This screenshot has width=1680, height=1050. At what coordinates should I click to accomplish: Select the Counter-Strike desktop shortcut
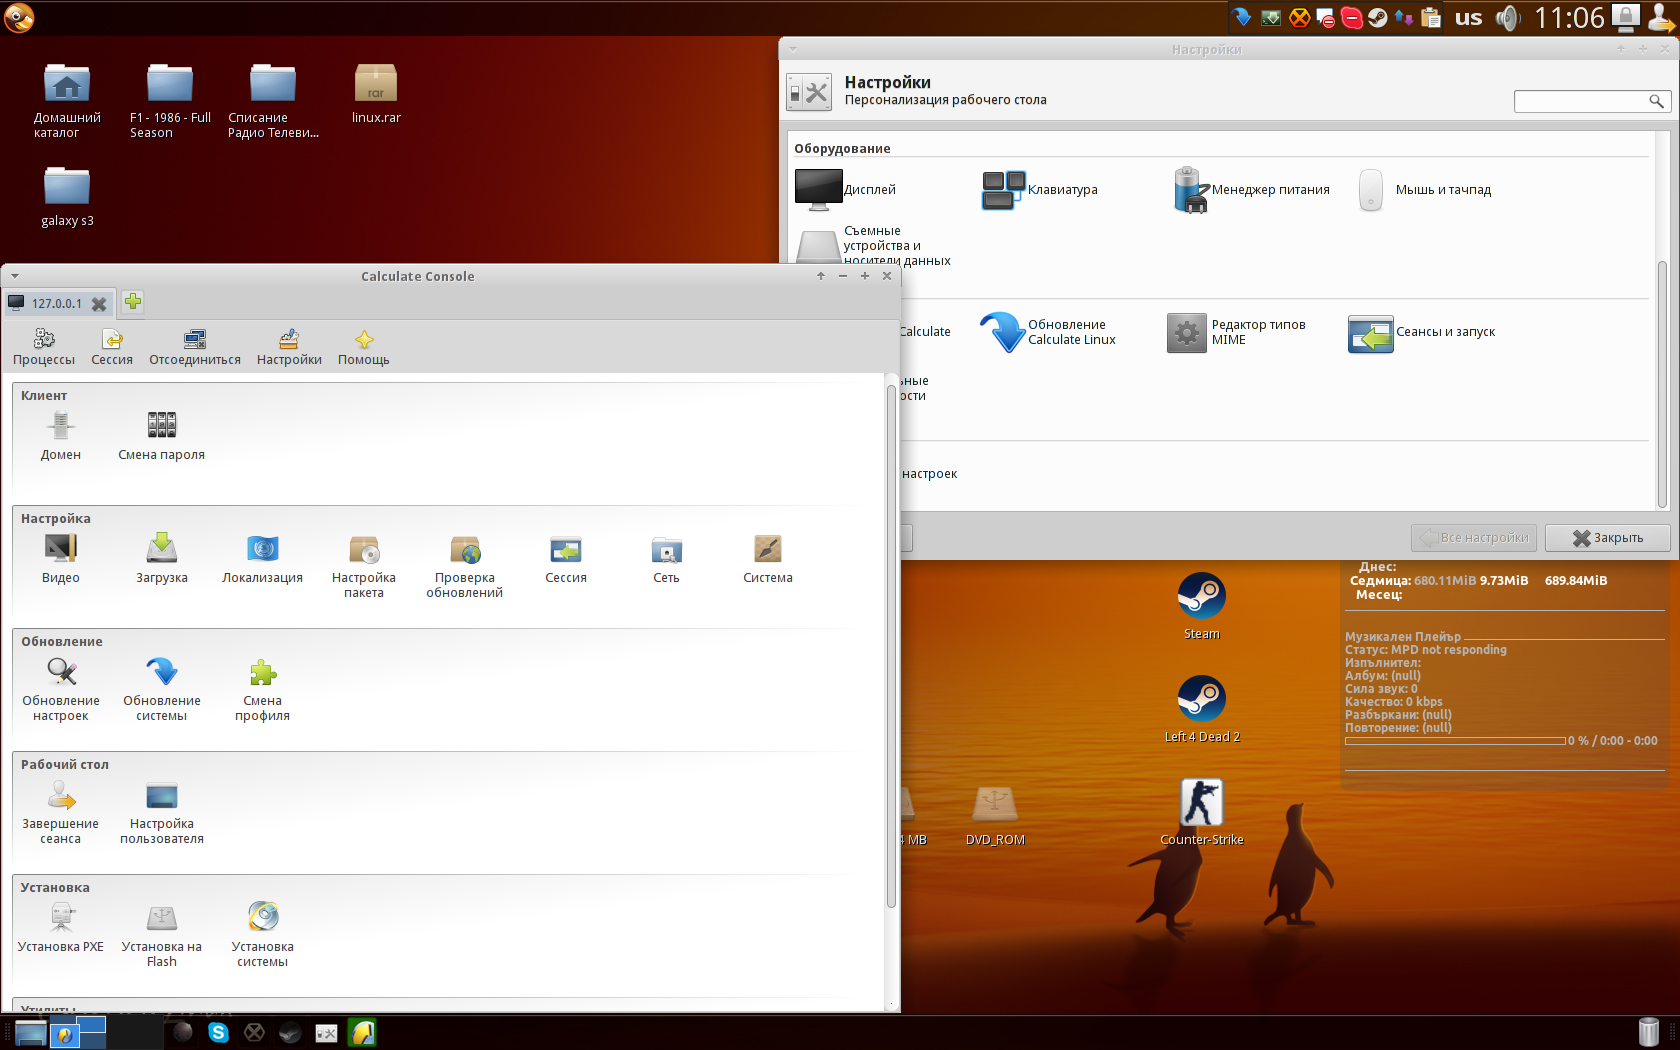tap(1202, 812)
